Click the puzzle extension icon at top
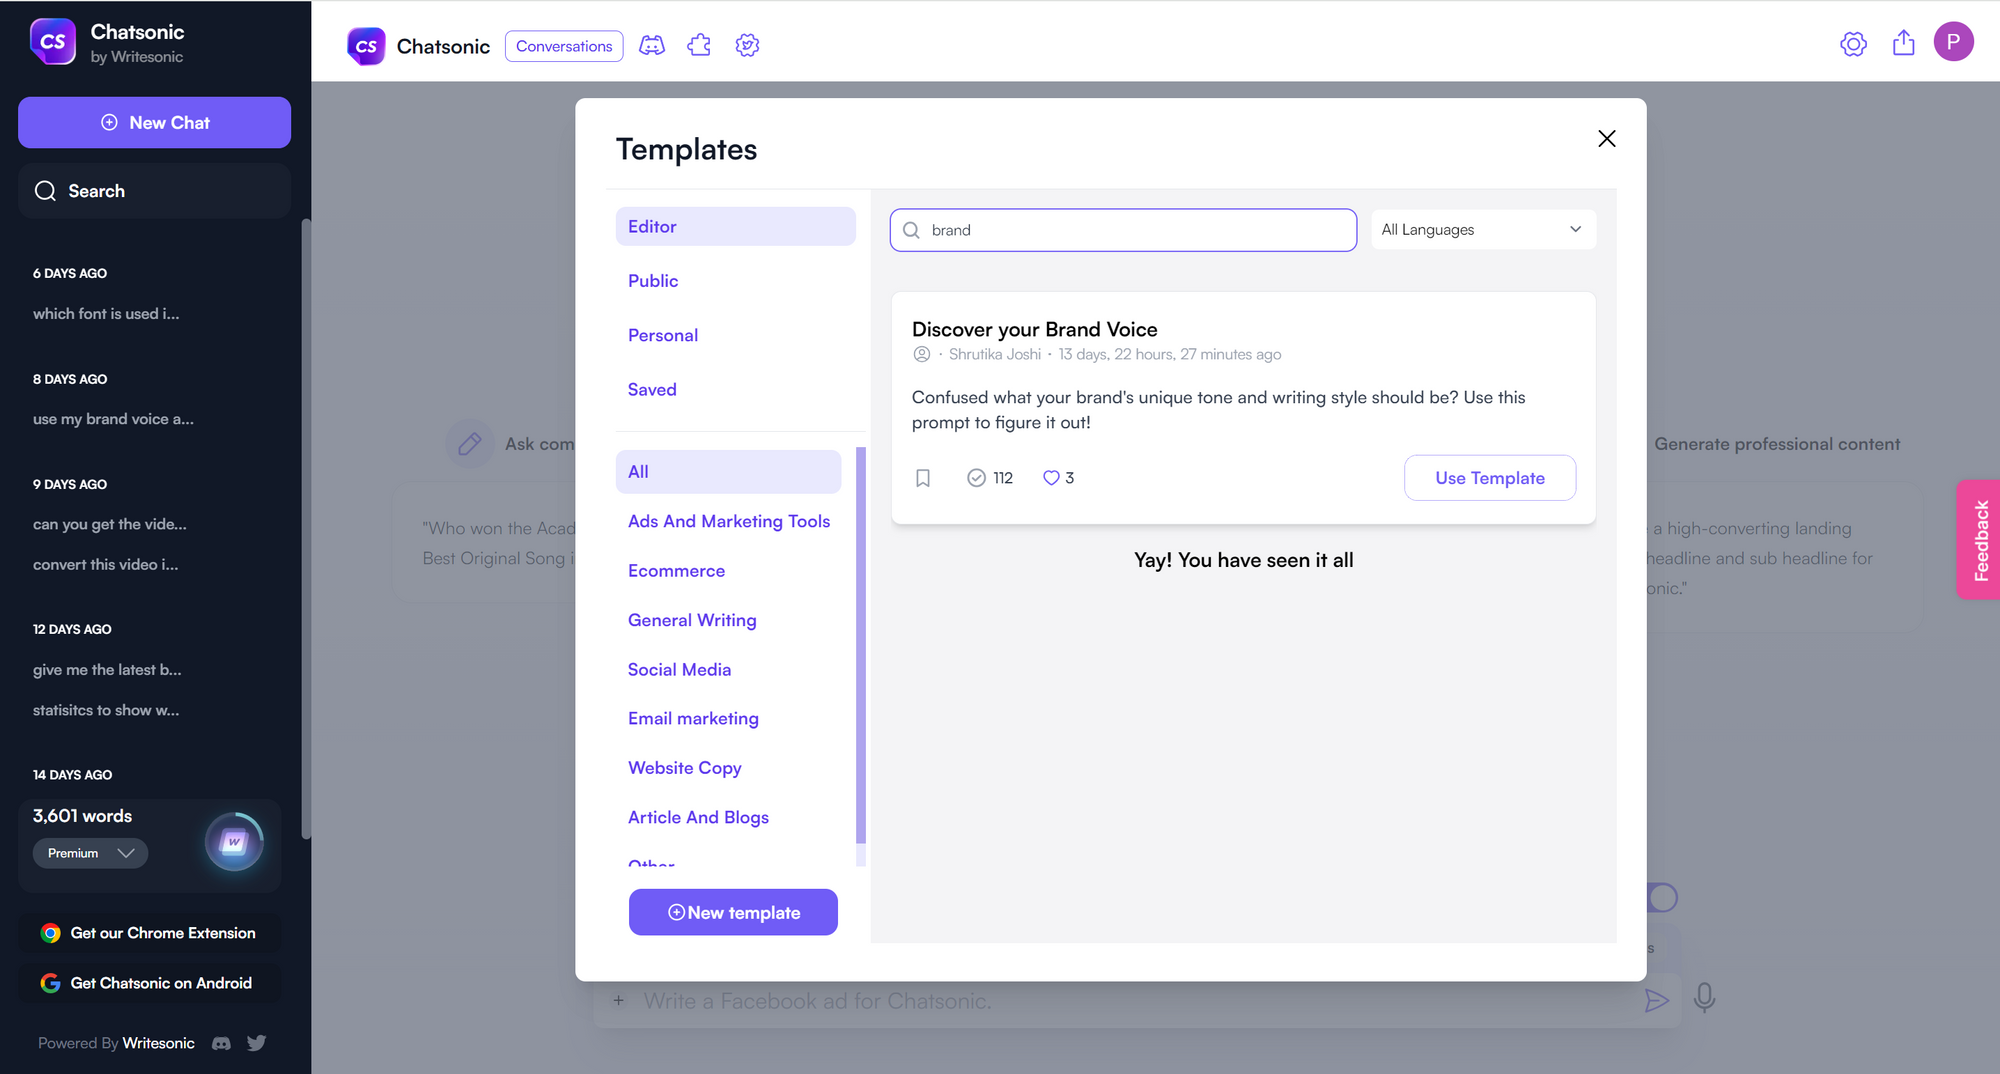 (699, 45)
